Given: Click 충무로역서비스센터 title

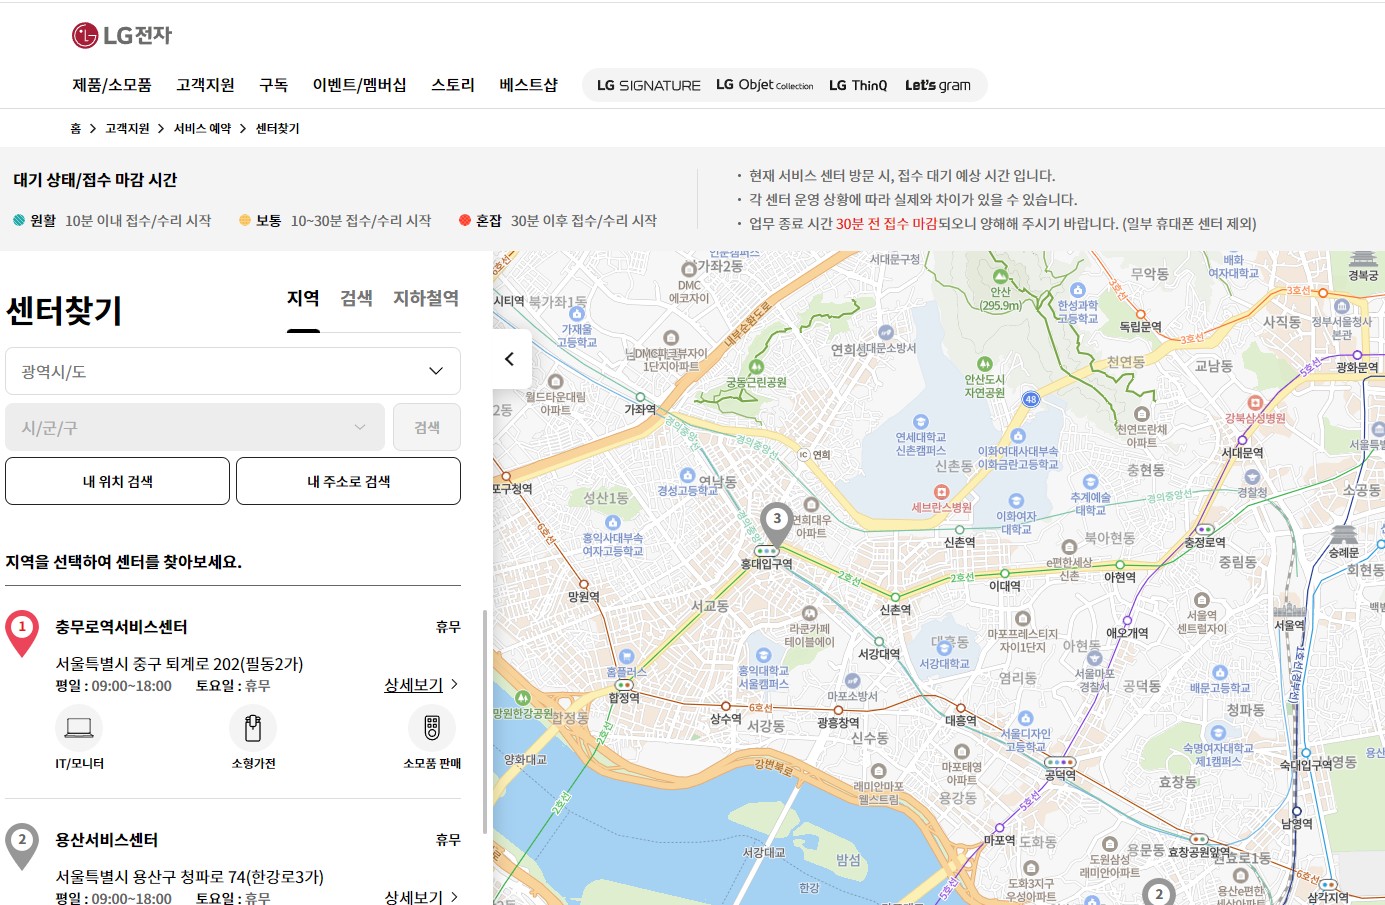Looking at the screenshot, I should [x=121, y=627].
